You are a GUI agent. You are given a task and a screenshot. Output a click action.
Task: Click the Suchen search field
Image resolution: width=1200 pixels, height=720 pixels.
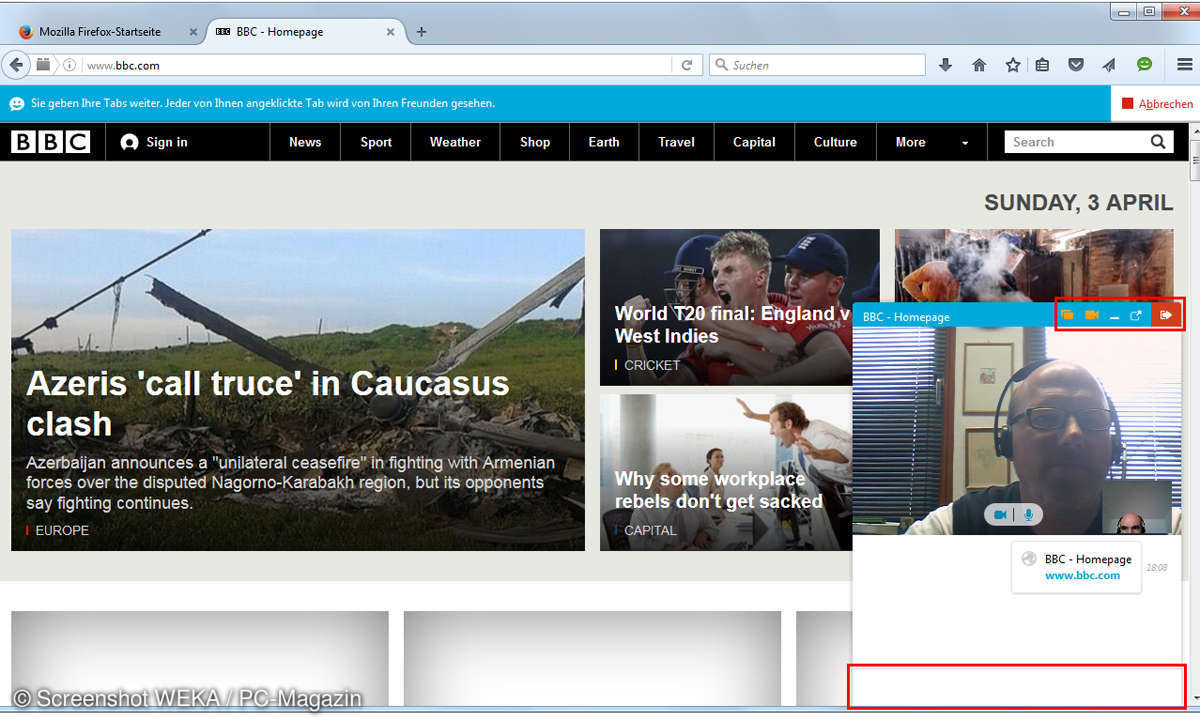click(818, 65)
